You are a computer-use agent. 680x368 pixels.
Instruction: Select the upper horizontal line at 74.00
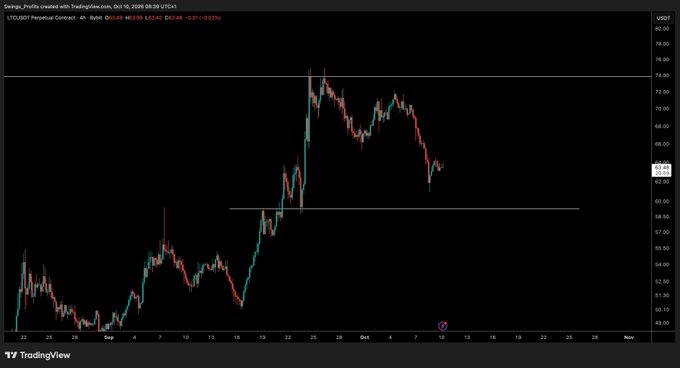coord(327,76)
